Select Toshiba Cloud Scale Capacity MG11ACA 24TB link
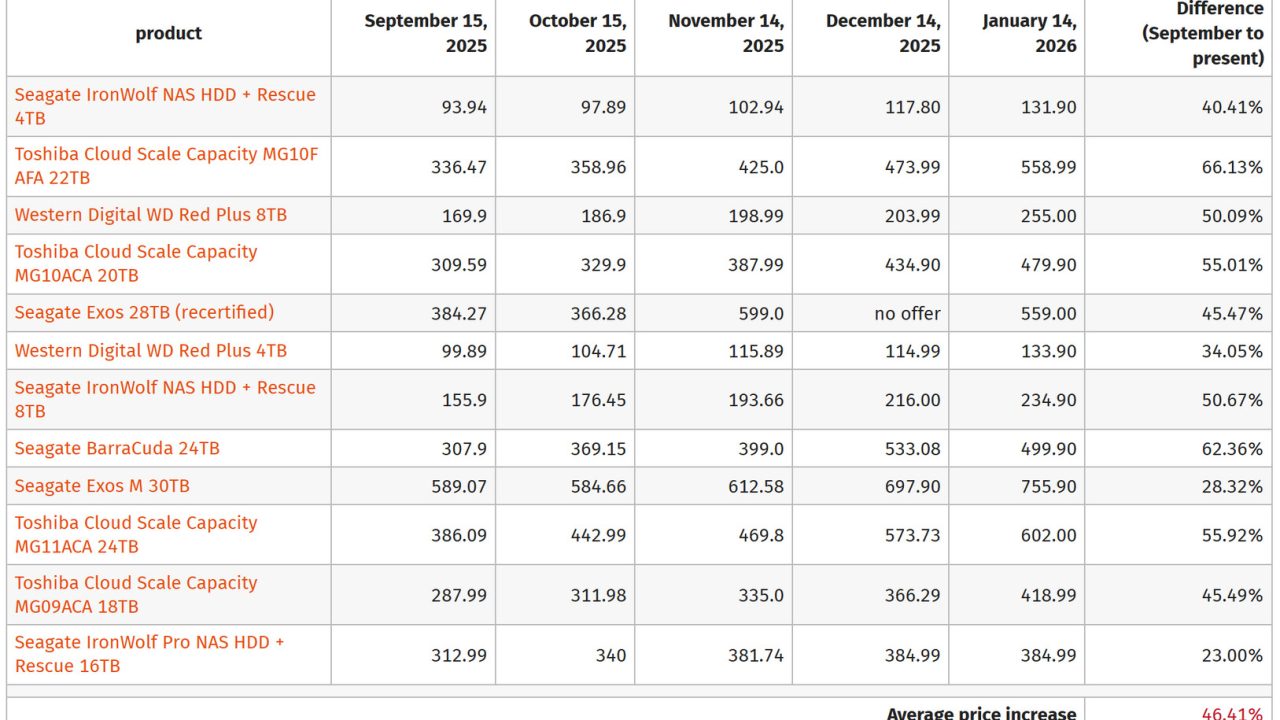This screenshot has height=720, width=1280. point(136,523)
